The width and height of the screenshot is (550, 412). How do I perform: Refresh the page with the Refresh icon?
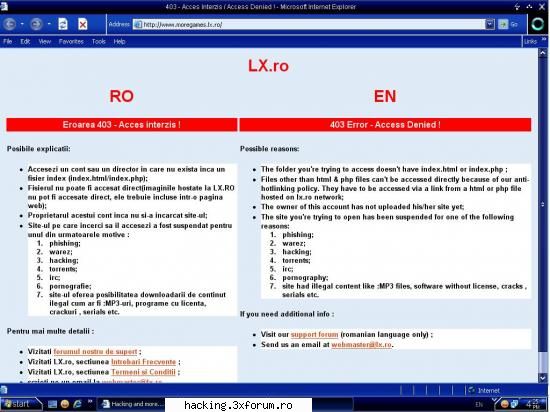click(63, 24)
